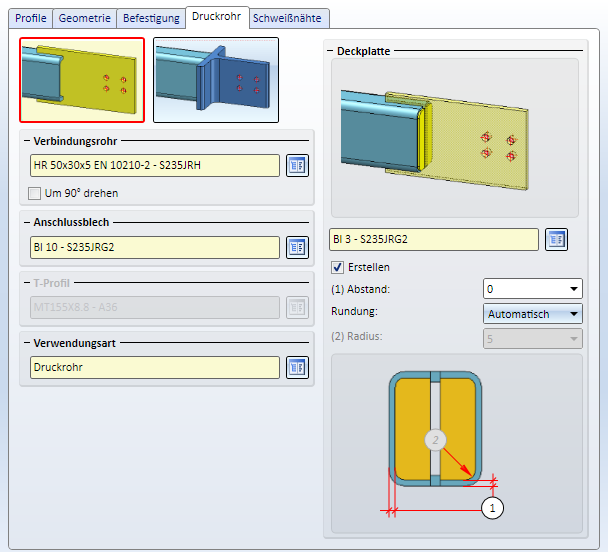Click the Deckplatte field BI 3 - S235JRG2
The width and height of the screenshot is (608, 552).
[434, 240]
